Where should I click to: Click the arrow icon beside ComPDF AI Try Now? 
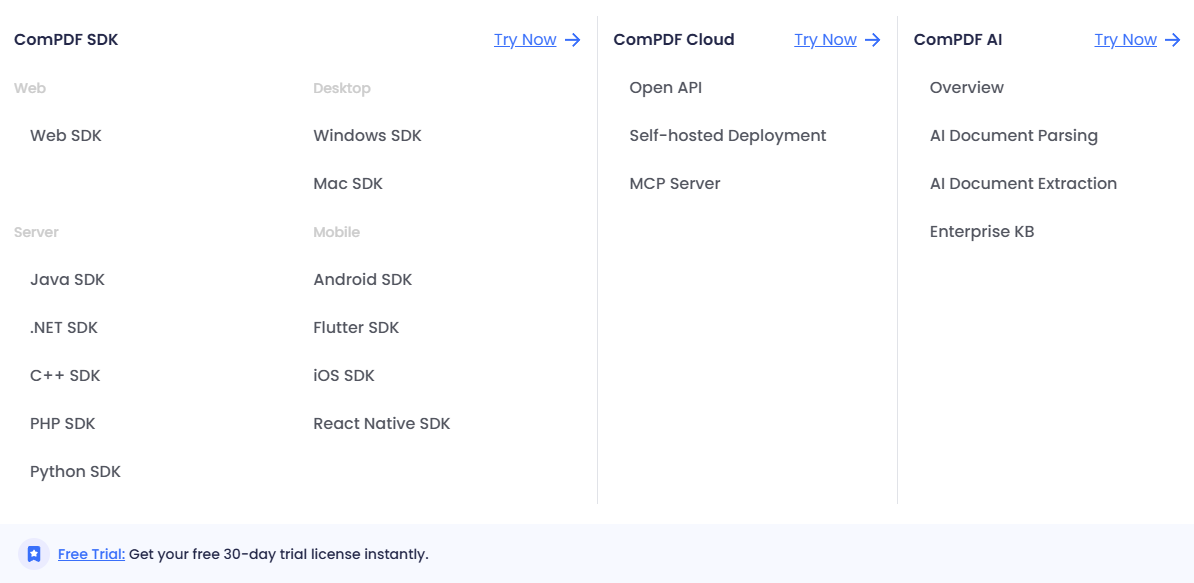[1173, 40]
